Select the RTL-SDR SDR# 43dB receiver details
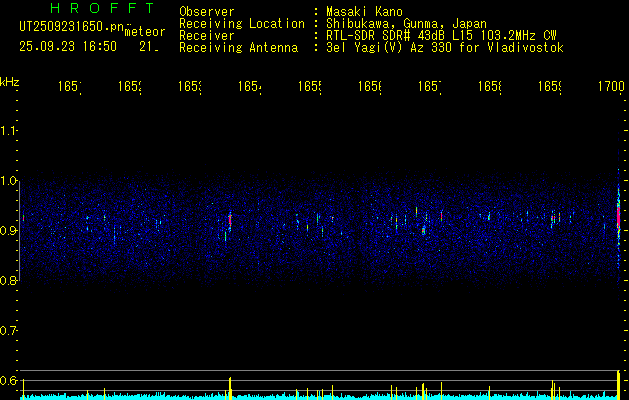Screen dimensions: 629x400 tap(441, 36)
